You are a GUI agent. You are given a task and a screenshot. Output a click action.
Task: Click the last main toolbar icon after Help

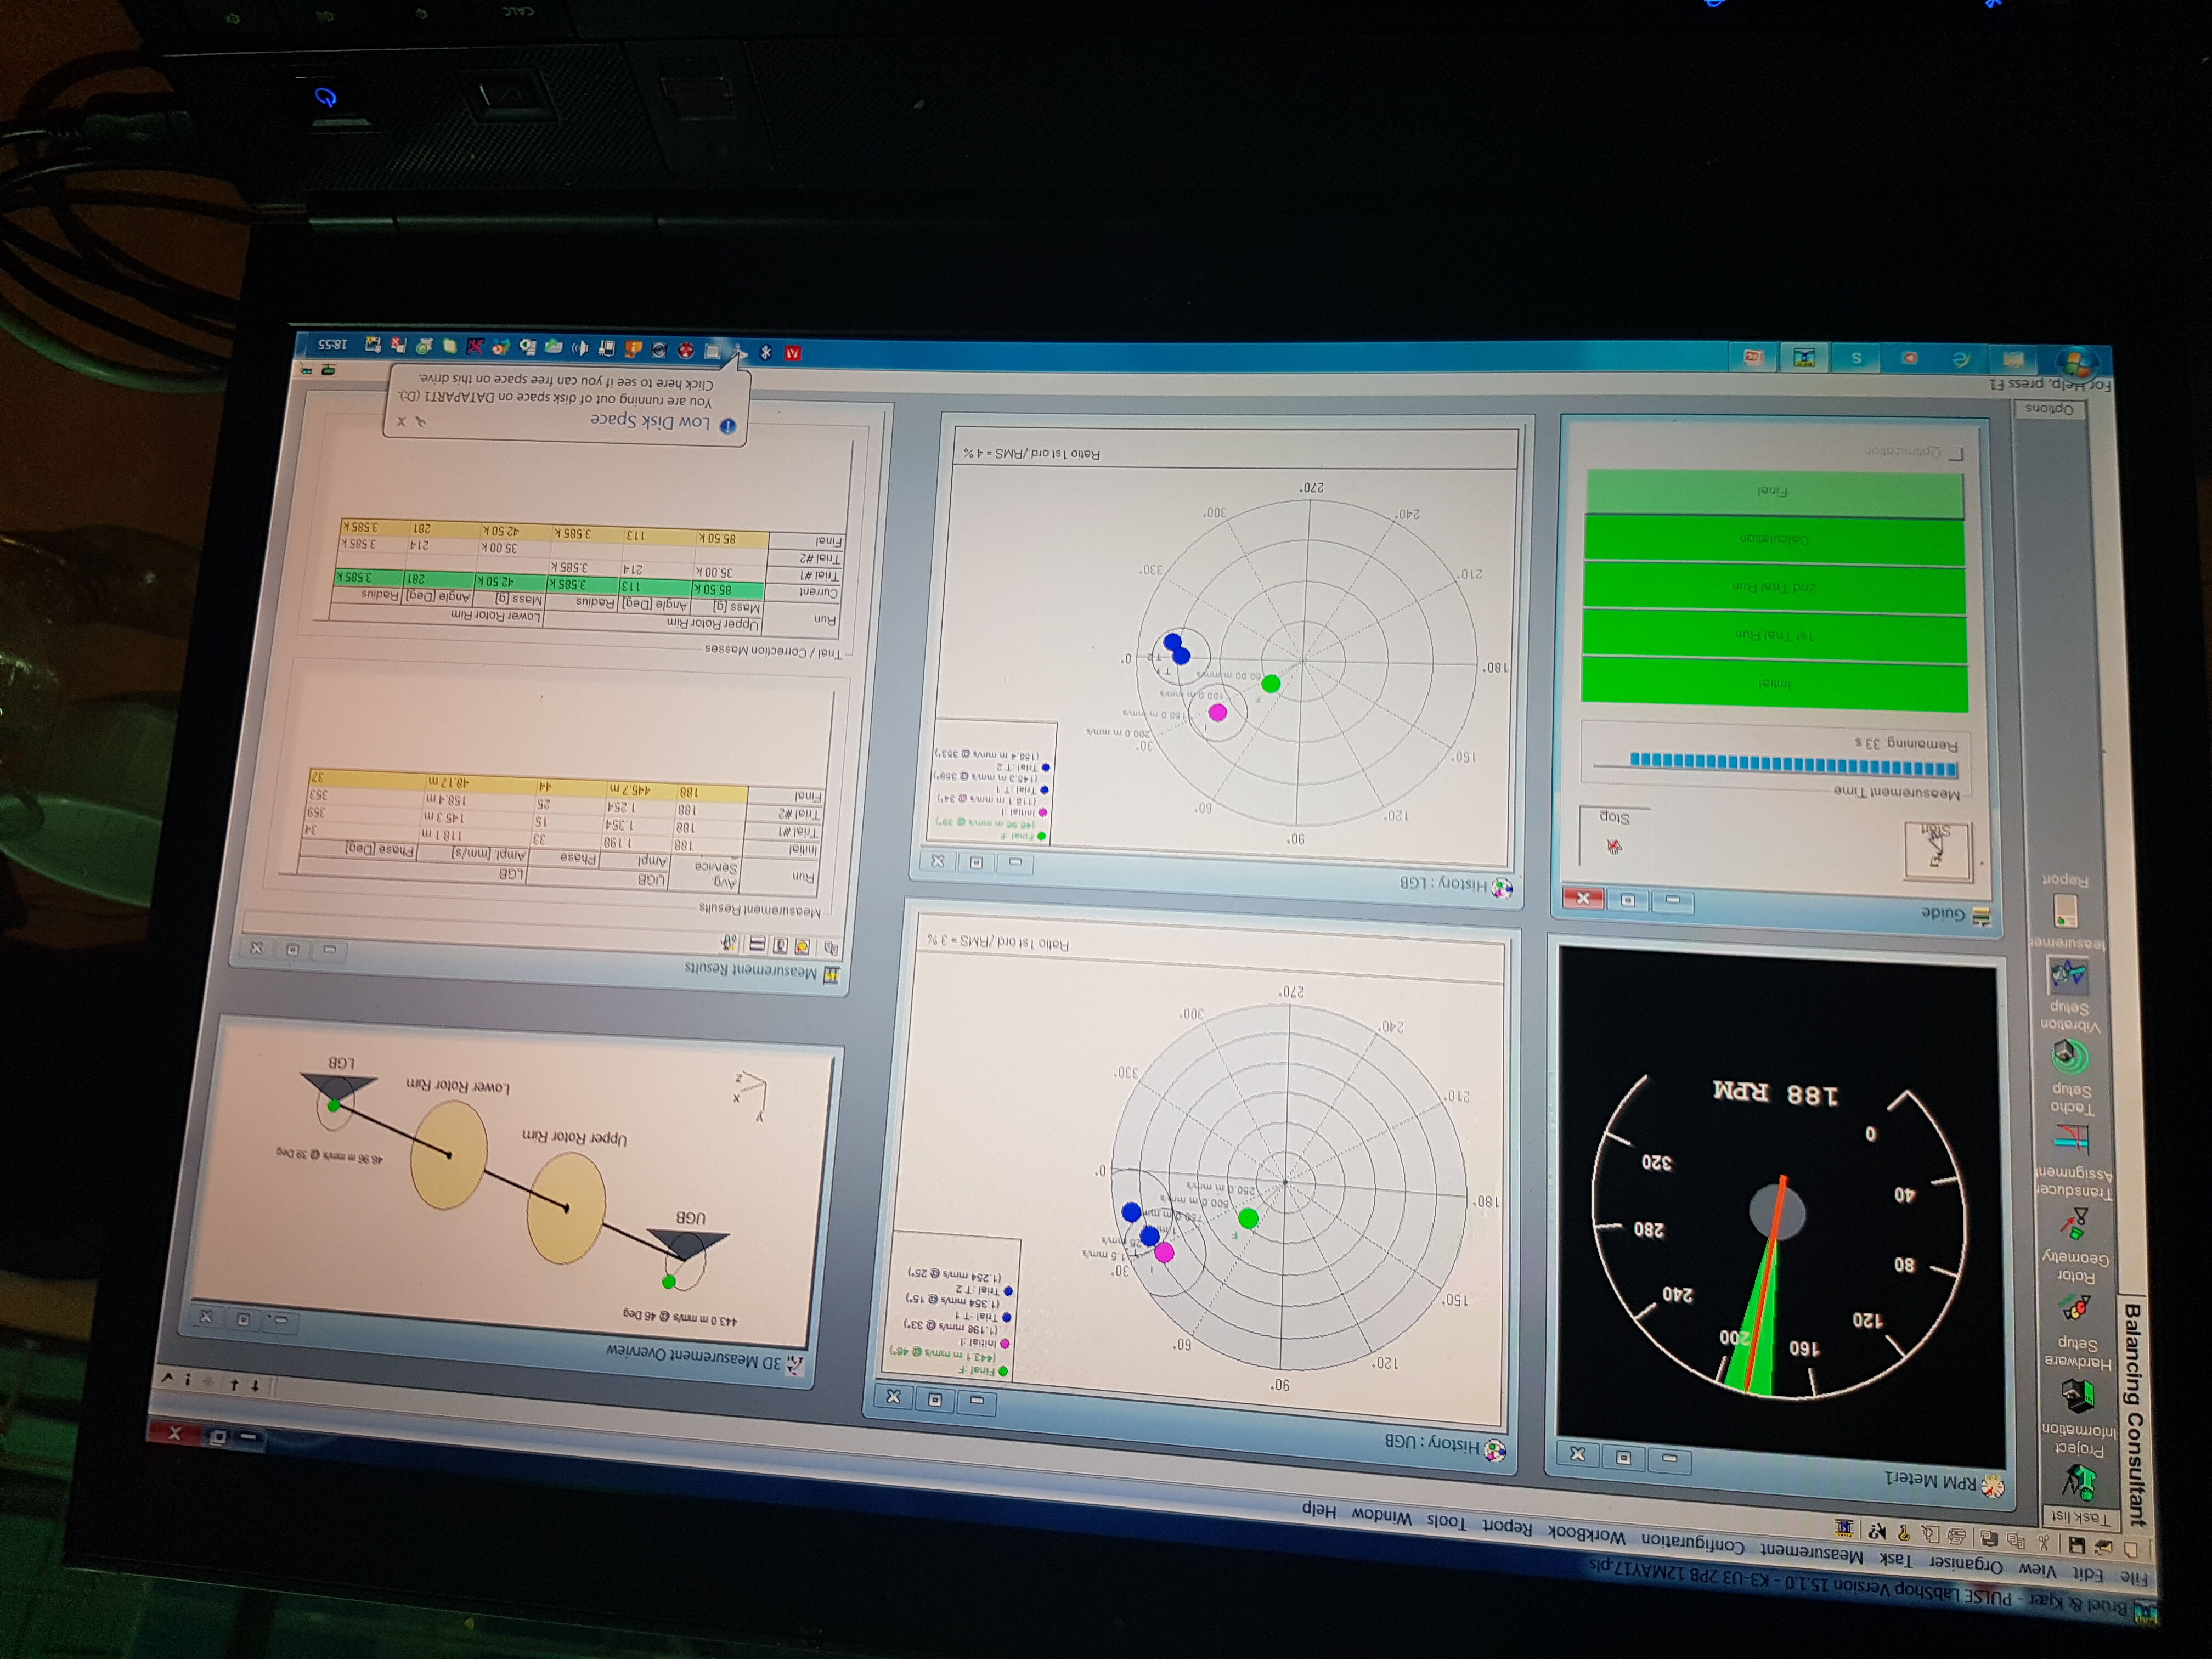[1844, 1529]
